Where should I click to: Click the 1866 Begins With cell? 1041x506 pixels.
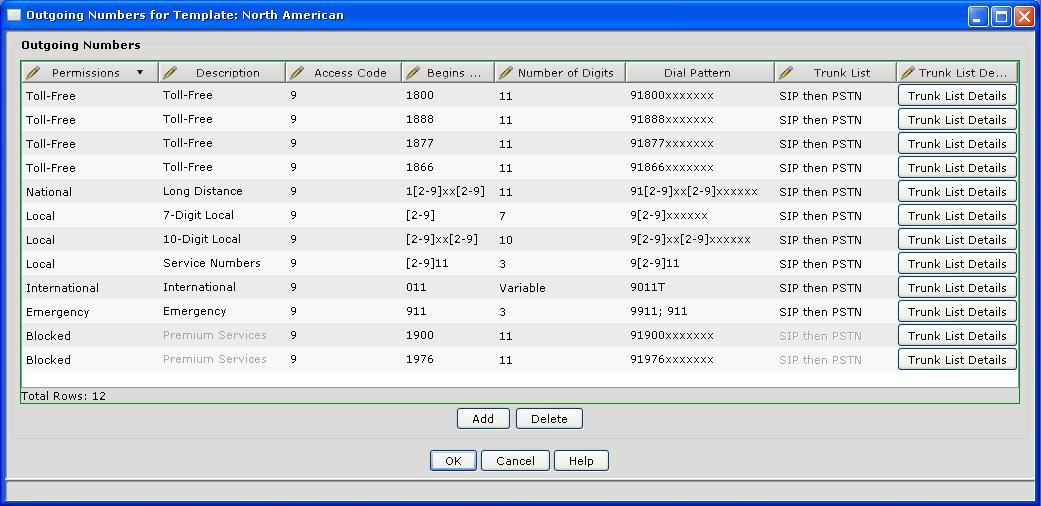(448, 167)
